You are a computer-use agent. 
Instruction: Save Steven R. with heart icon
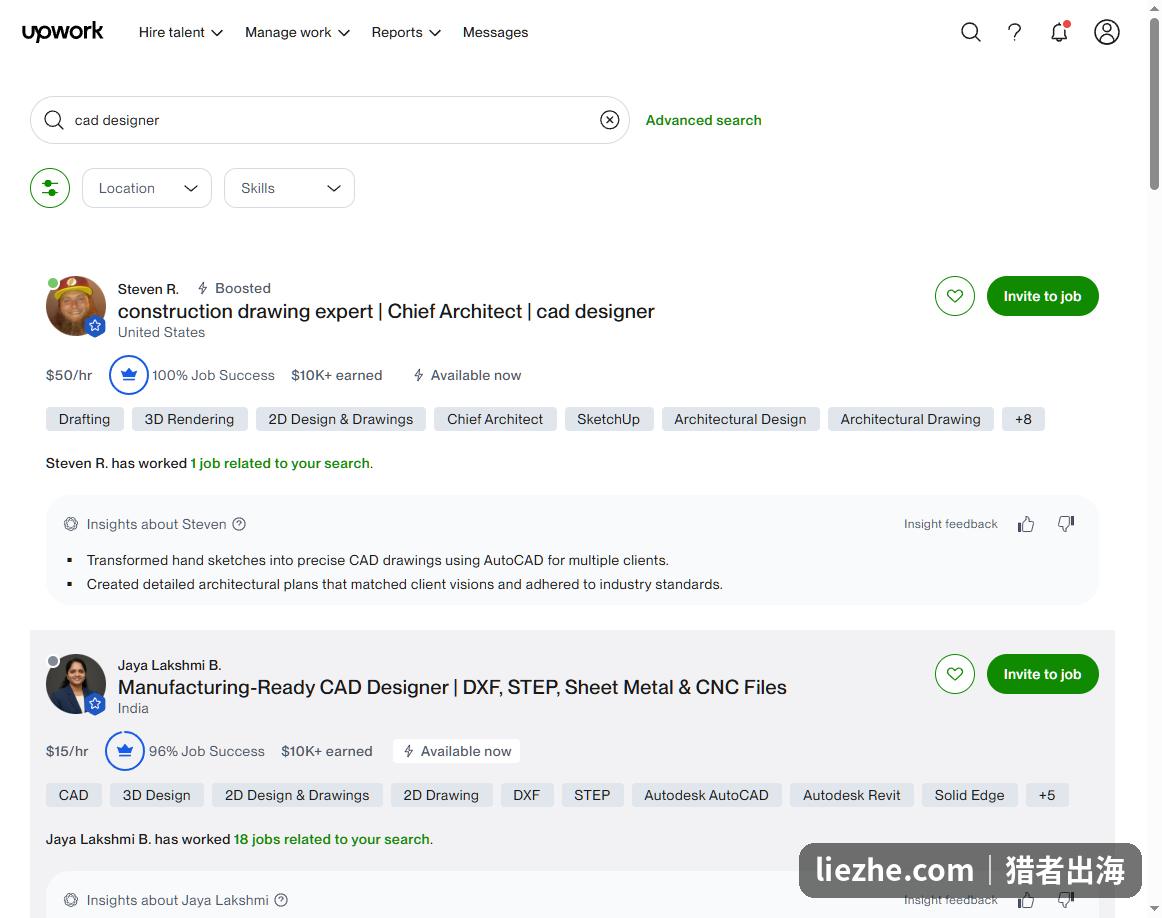[954, 296]
